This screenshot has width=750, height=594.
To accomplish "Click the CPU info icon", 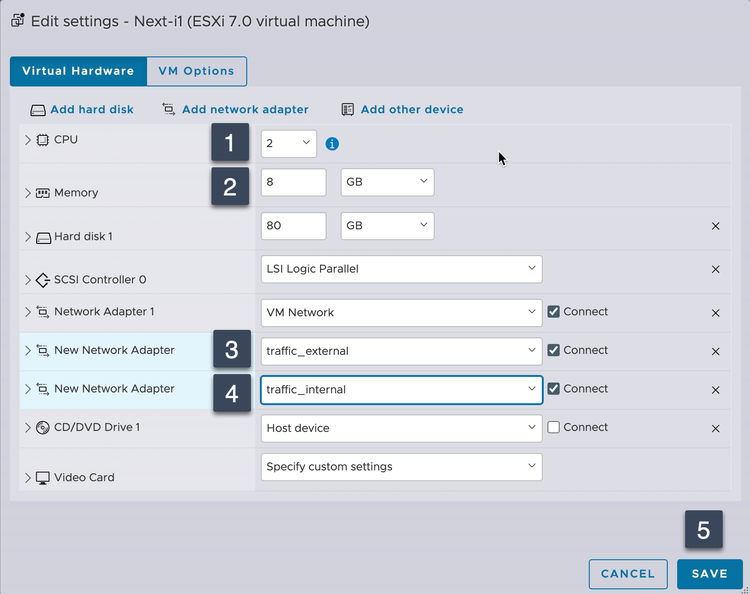I will point(332,144).
